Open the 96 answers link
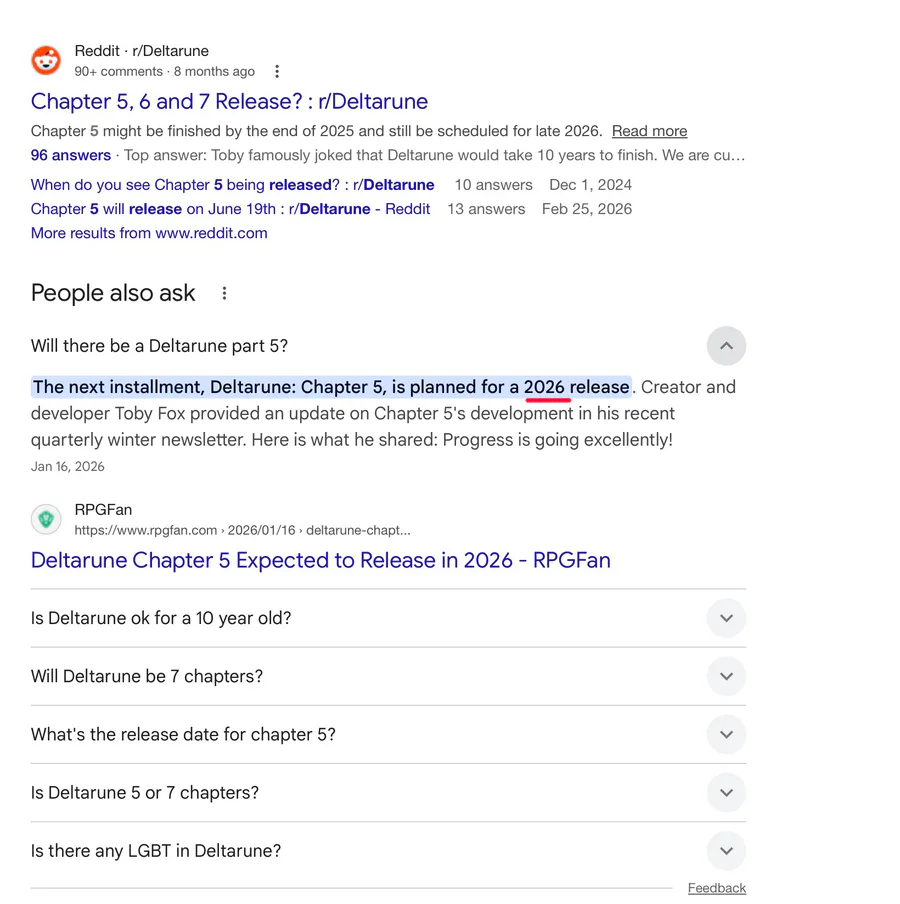Viewport: 900px width, 904px height. coord(71,155)
